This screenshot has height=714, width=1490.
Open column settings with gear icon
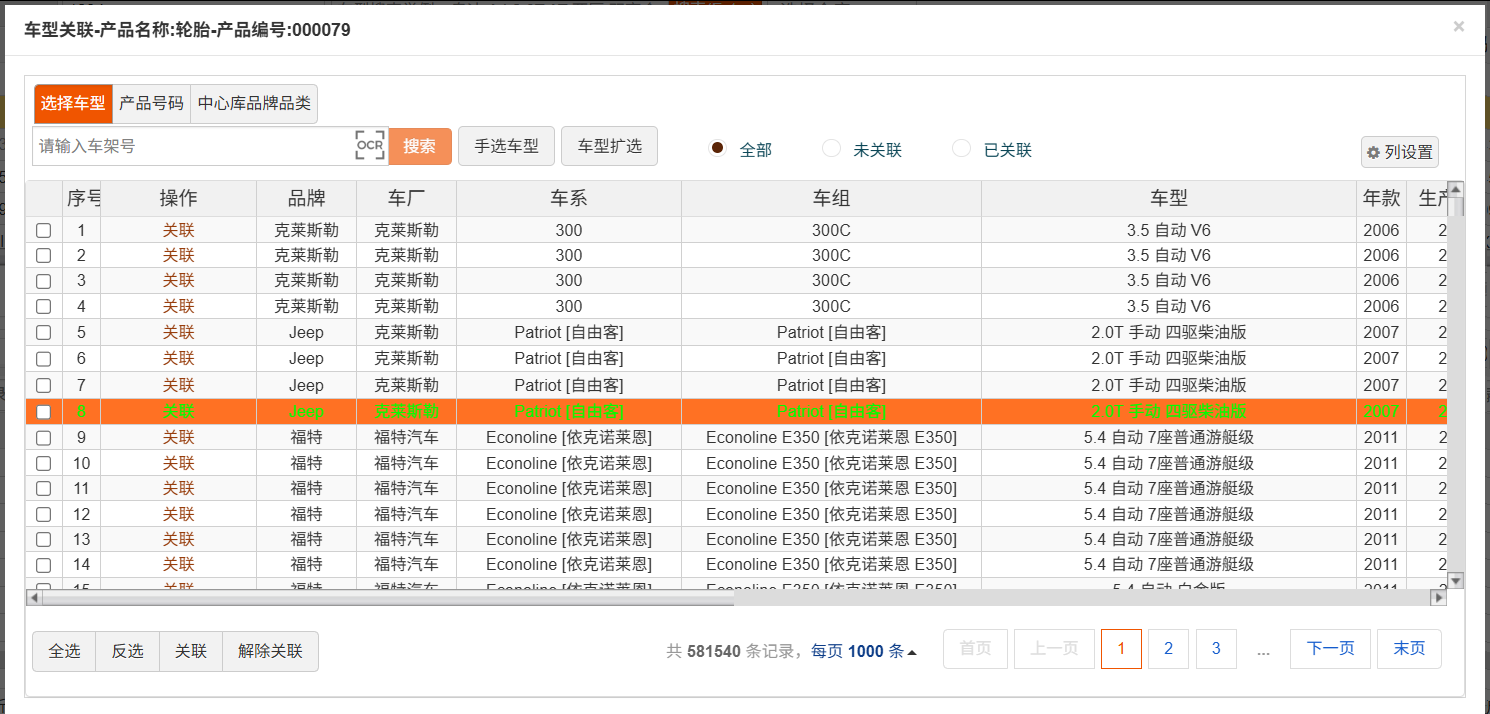tap(1399, 152)
